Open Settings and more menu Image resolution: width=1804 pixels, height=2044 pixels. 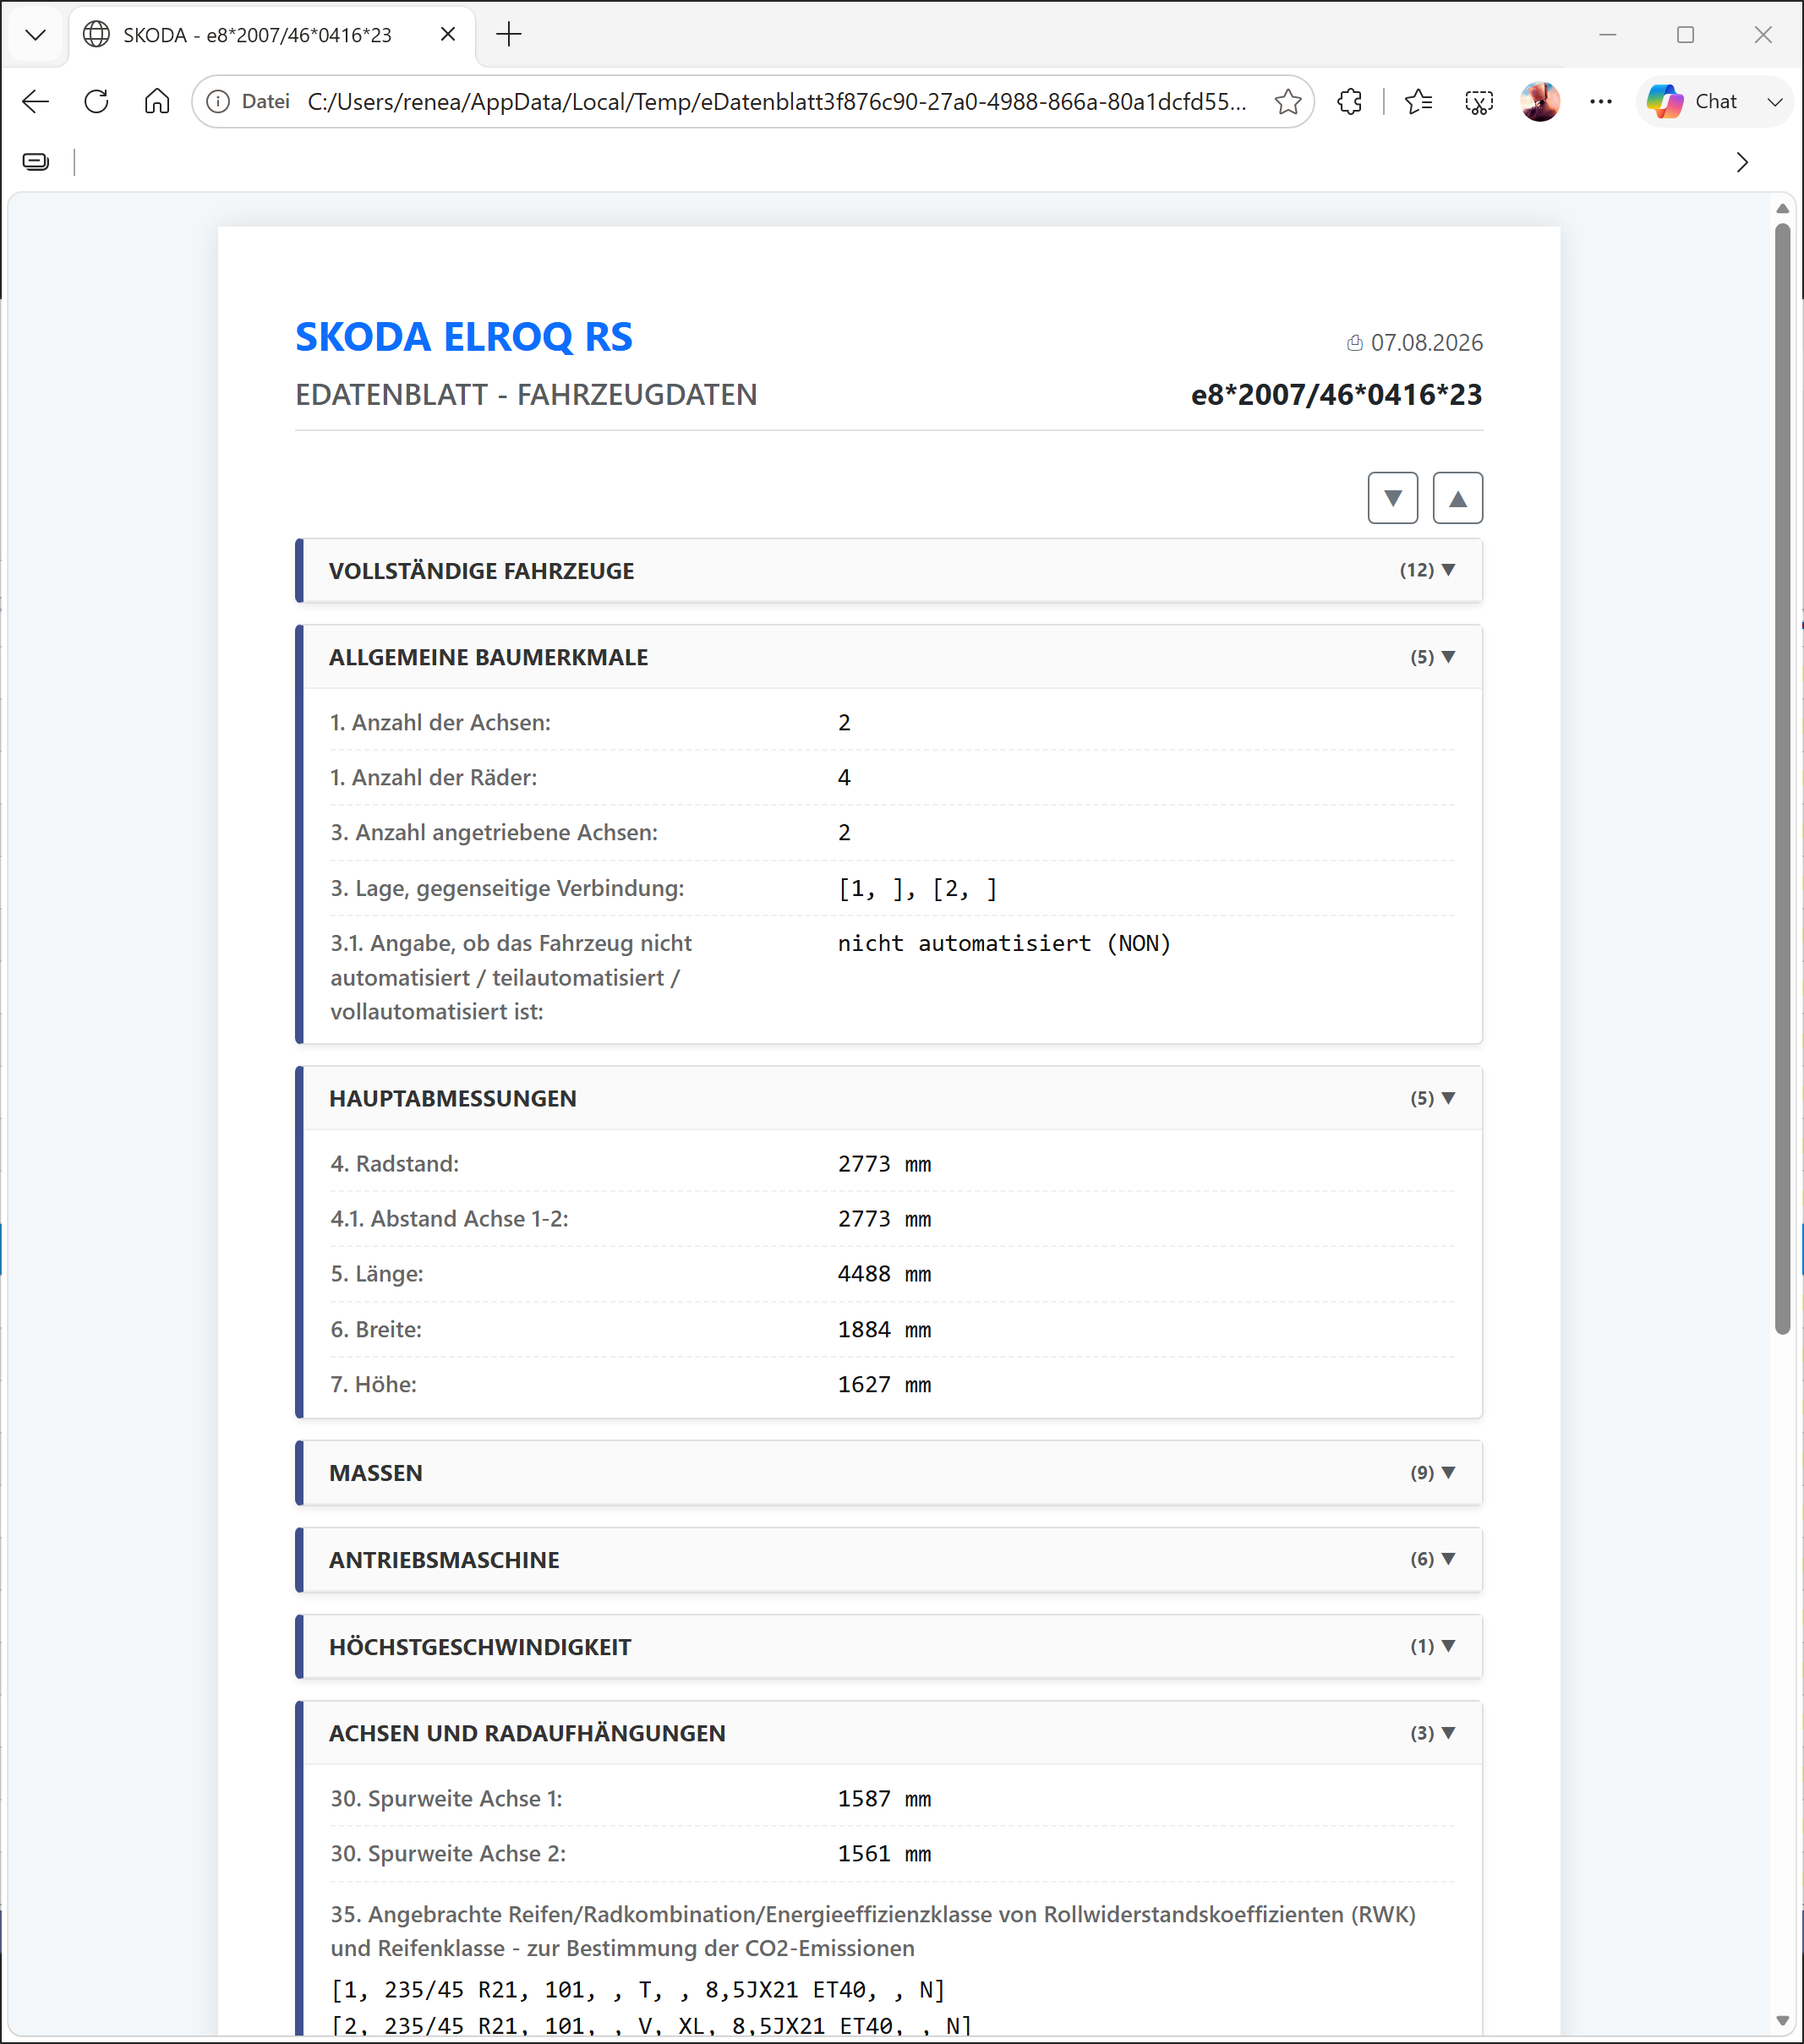tap(1601, 102)
